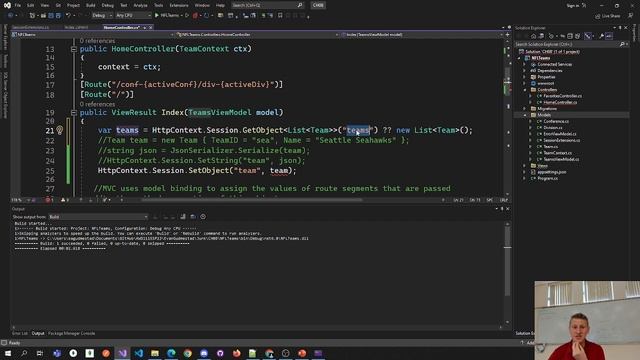Click the Live Share button
Screen dimensions: 640x360
coord(608,16)
